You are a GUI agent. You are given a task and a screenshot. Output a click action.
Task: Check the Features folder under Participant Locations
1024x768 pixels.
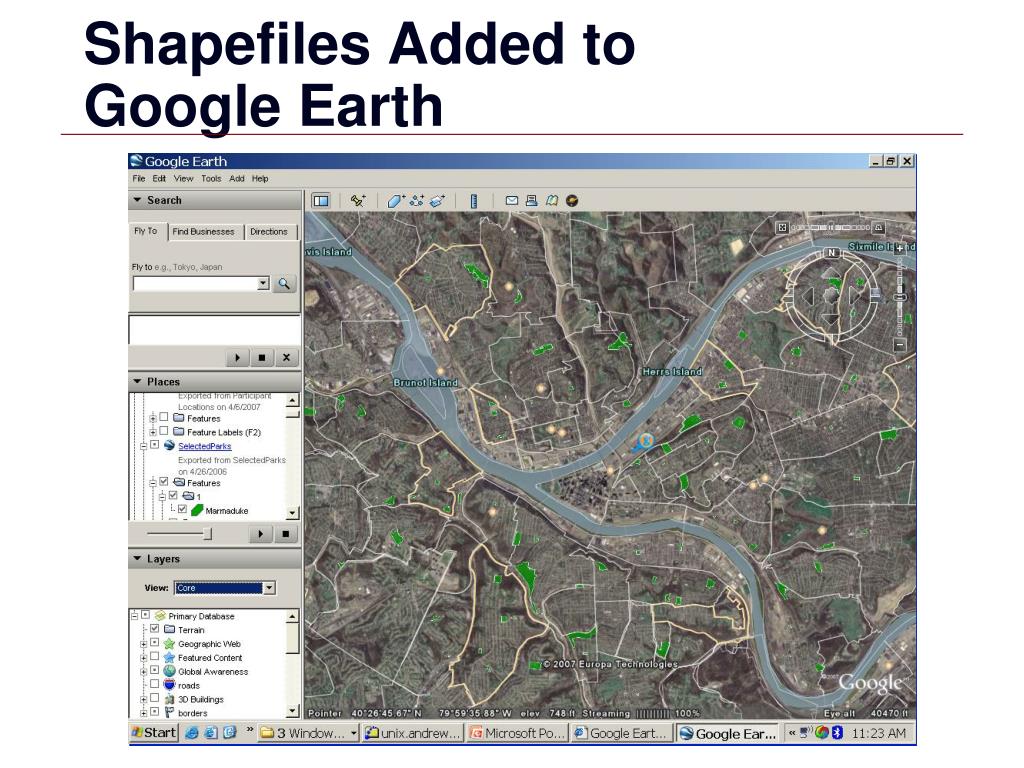point(164,417)
